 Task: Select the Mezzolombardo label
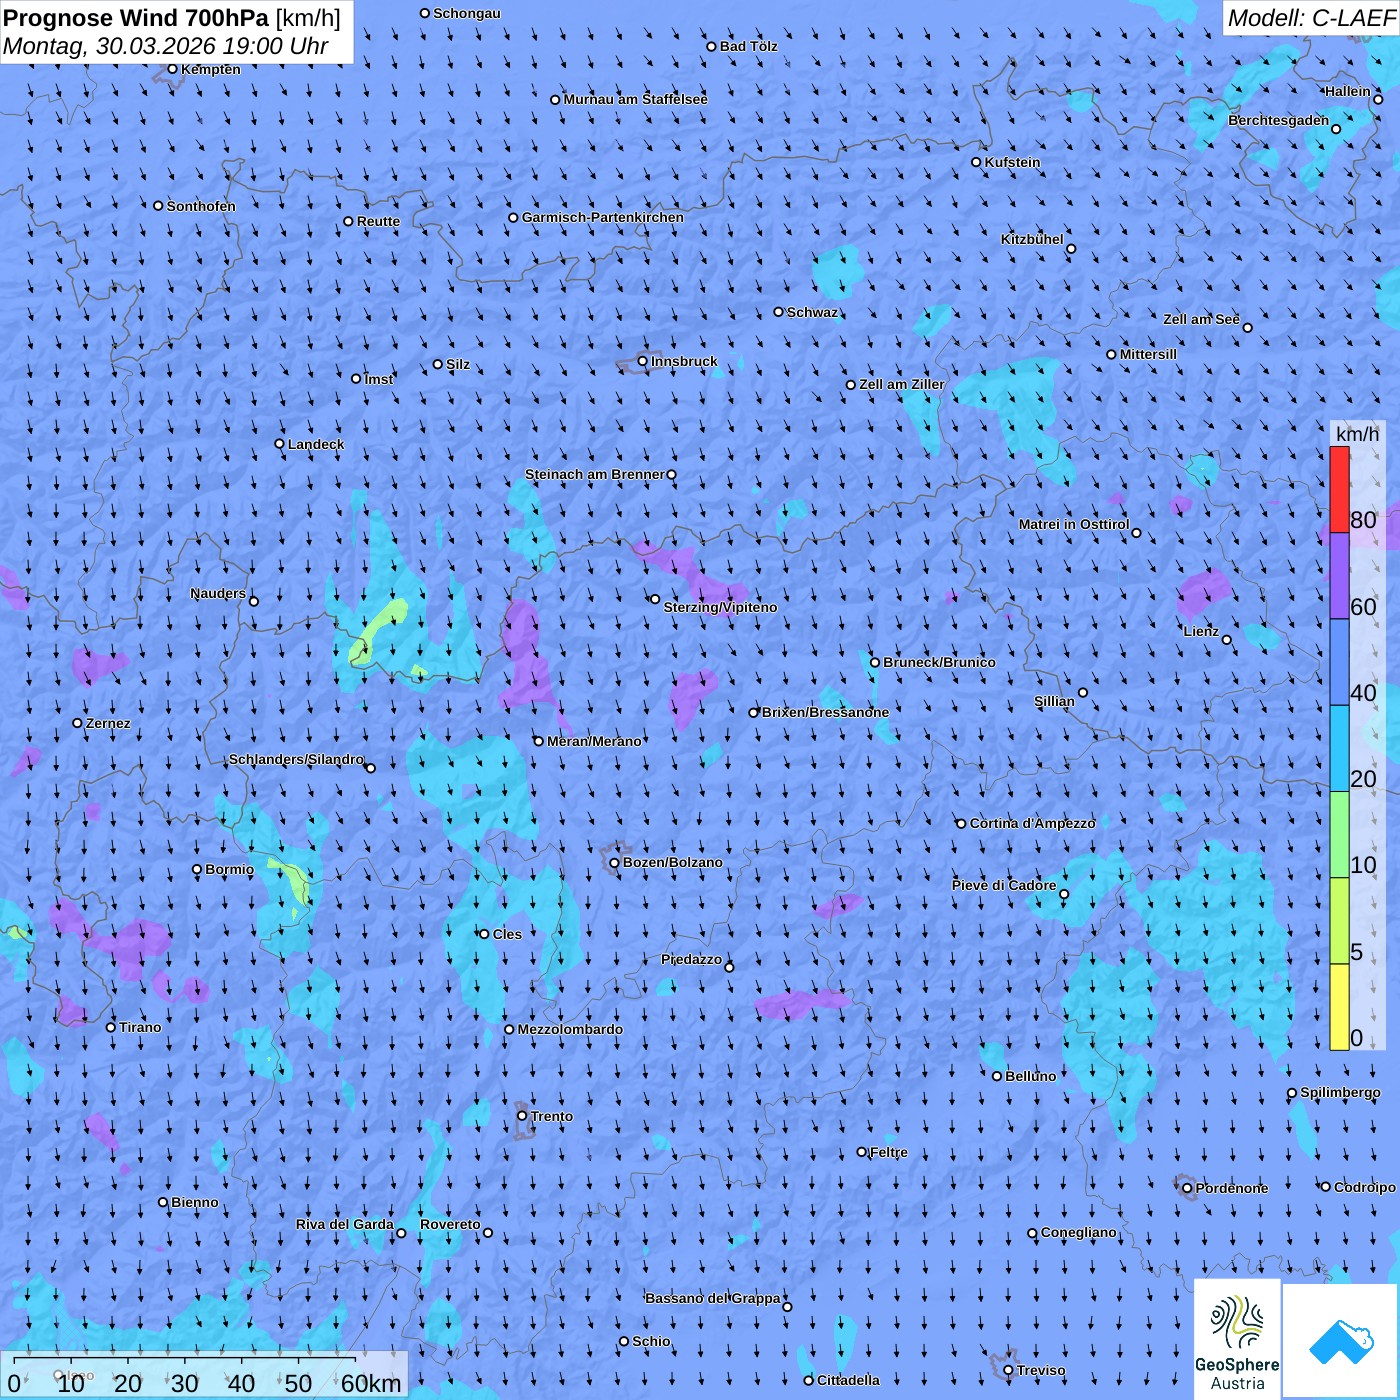[570, 1029]
